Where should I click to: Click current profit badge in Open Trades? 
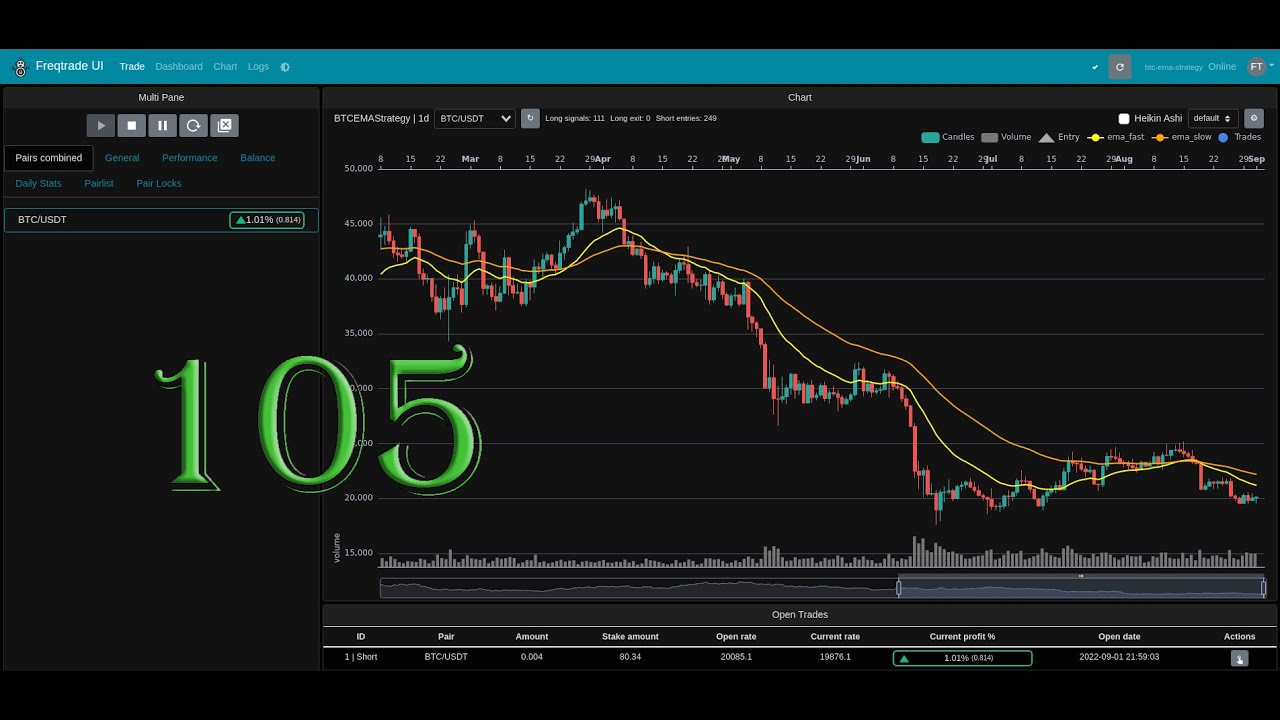tap(962, 658)
